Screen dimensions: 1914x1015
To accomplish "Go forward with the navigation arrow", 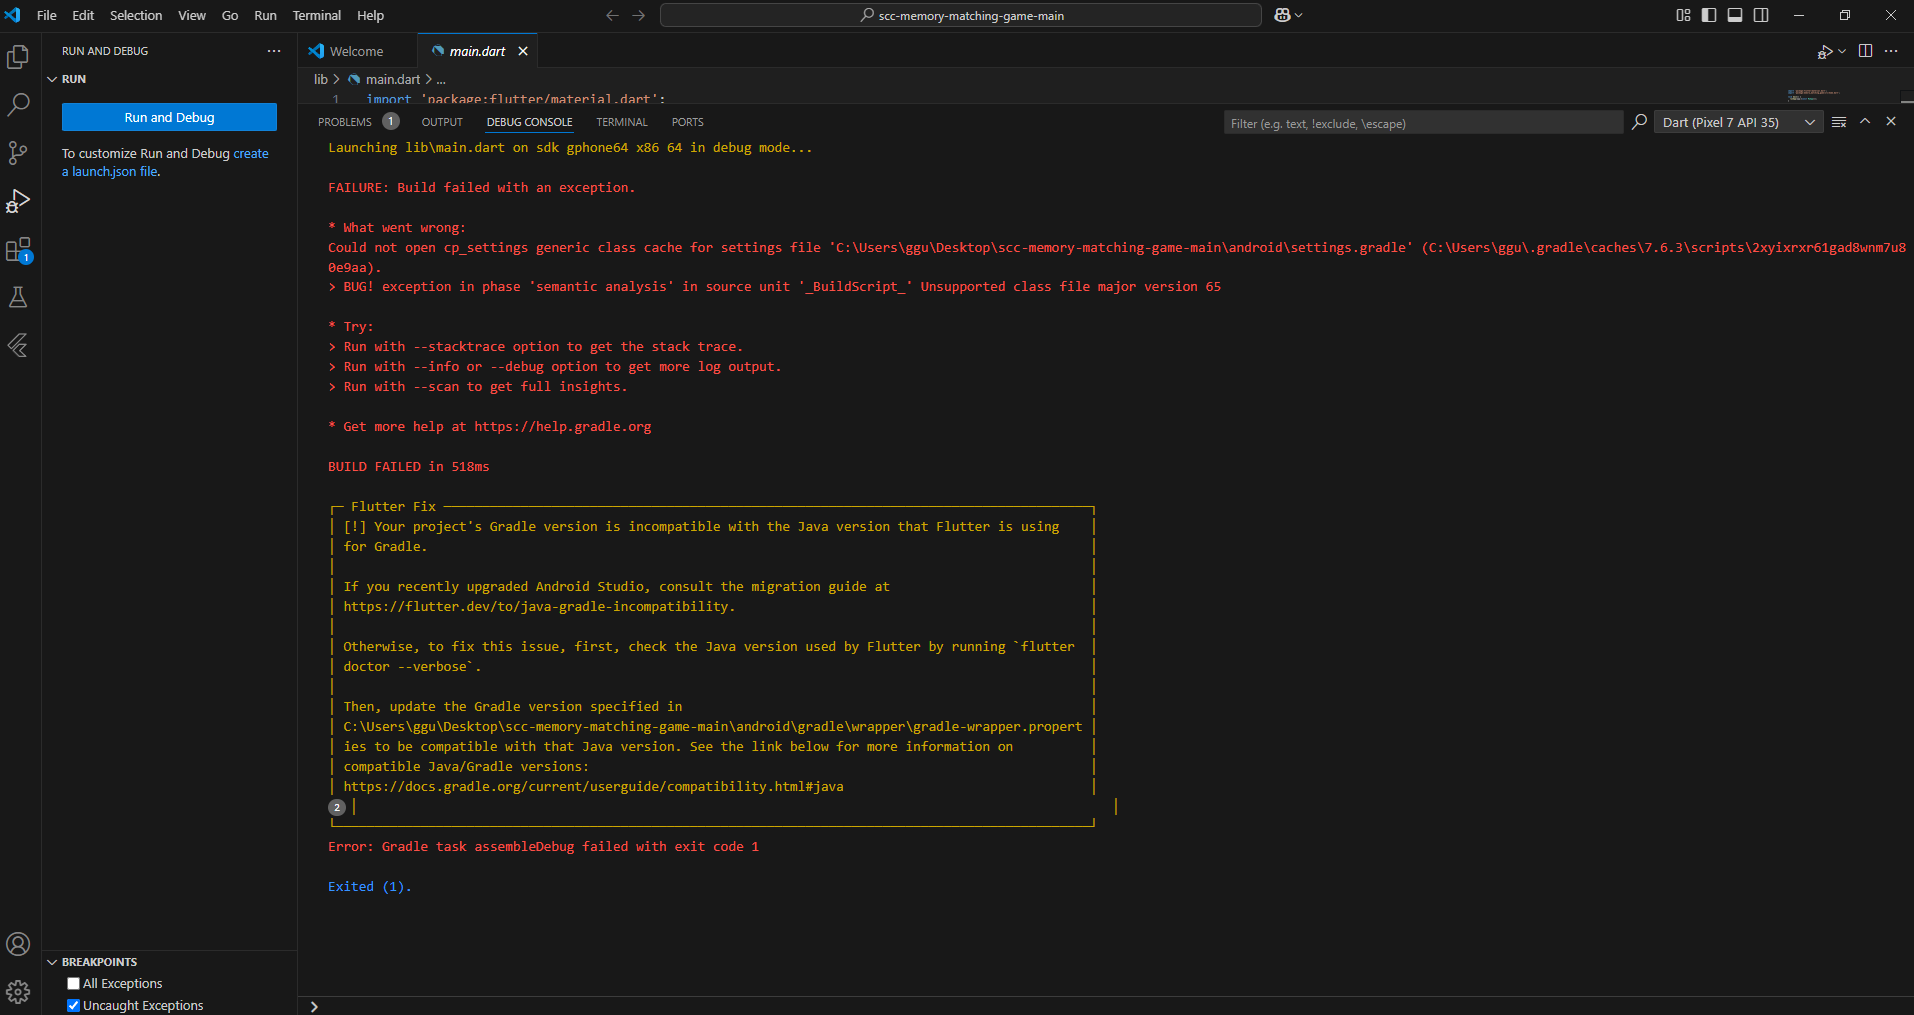I will [638, 15].
